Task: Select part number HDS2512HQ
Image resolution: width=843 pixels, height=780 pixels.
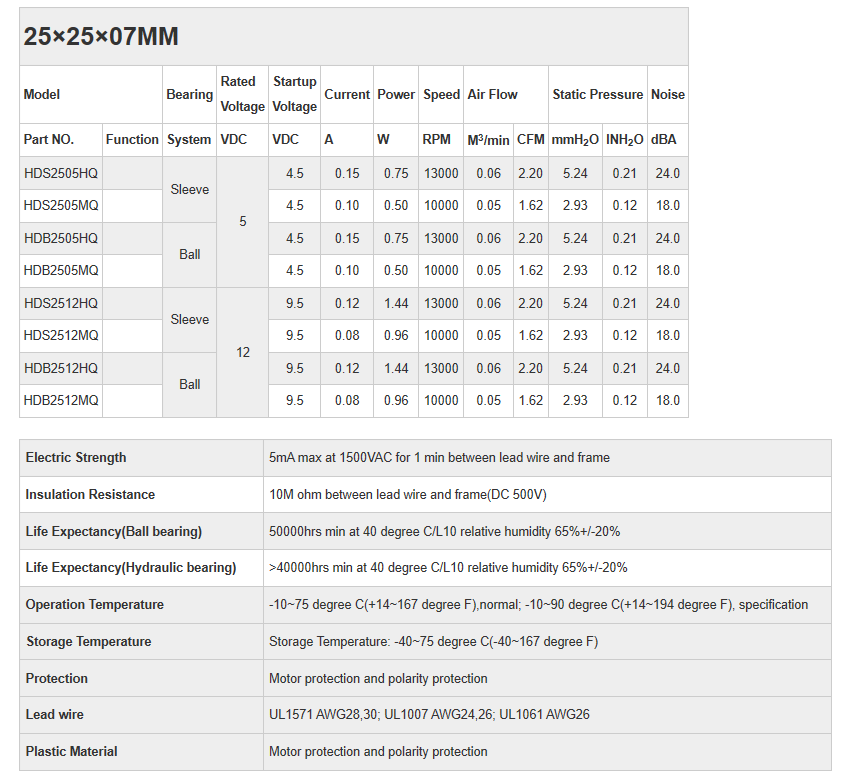Action: 61,303
